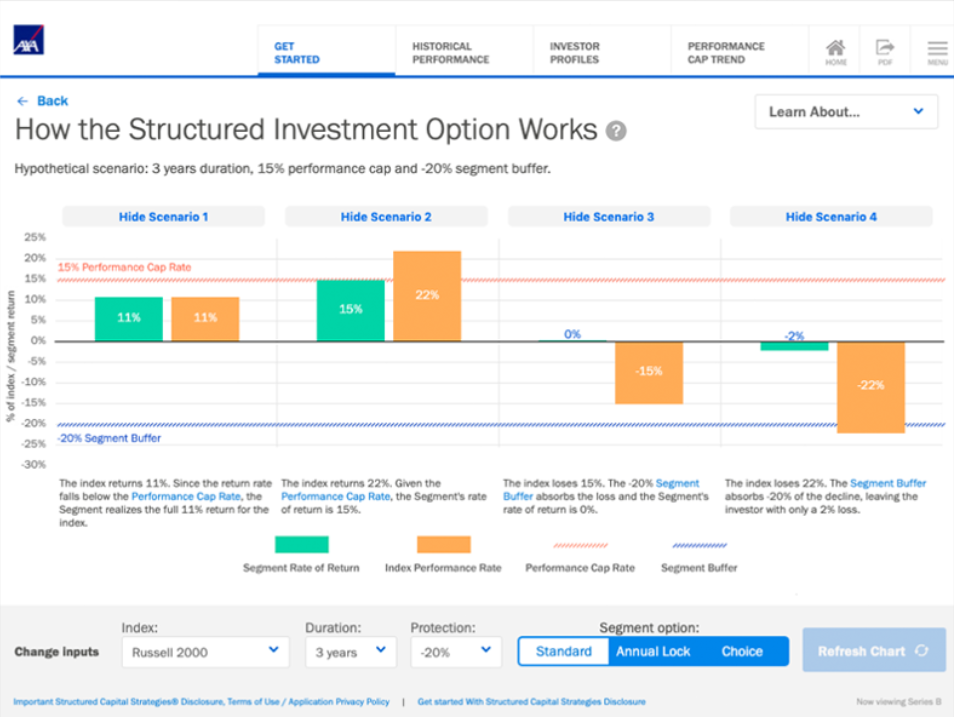Expand the Duration dropdown set to 3 years
The width and height of the screenshot is (954, 717).
(349, 652)
